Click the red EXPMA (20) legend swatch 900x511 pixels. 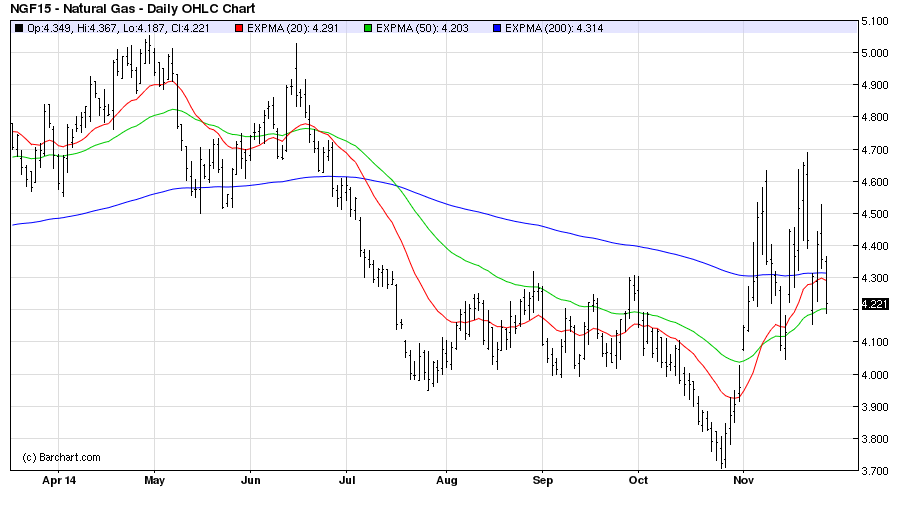click(238, 28)
